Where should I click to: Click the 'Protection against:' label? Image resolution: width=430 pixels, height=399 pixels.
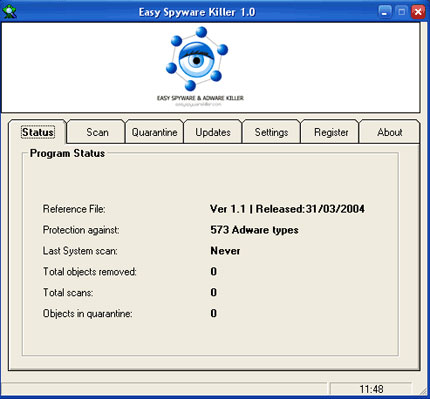81,230
